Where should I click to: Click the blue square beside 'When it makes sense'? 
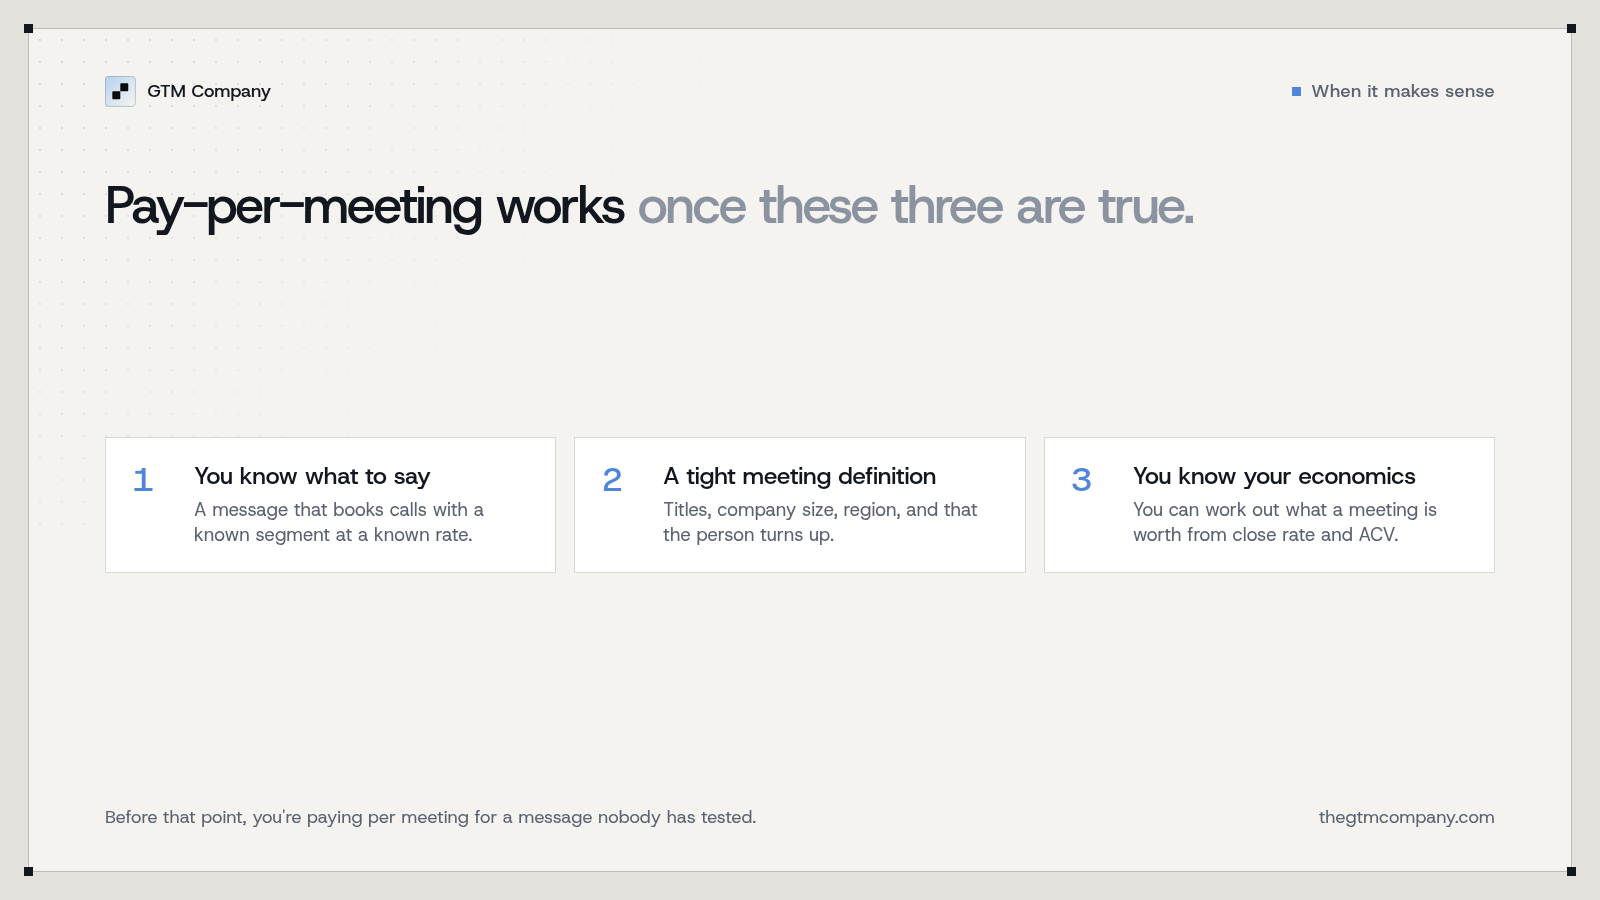(1296, 91)
